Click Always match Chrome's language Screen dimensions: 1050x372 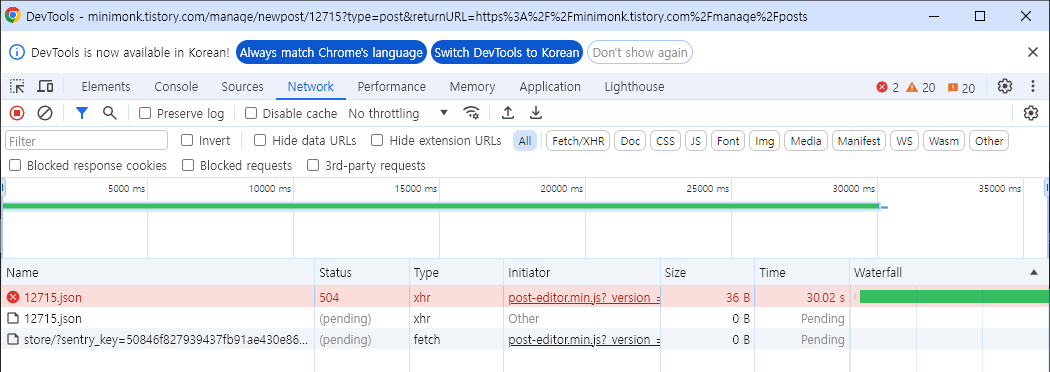pos(331,52)
